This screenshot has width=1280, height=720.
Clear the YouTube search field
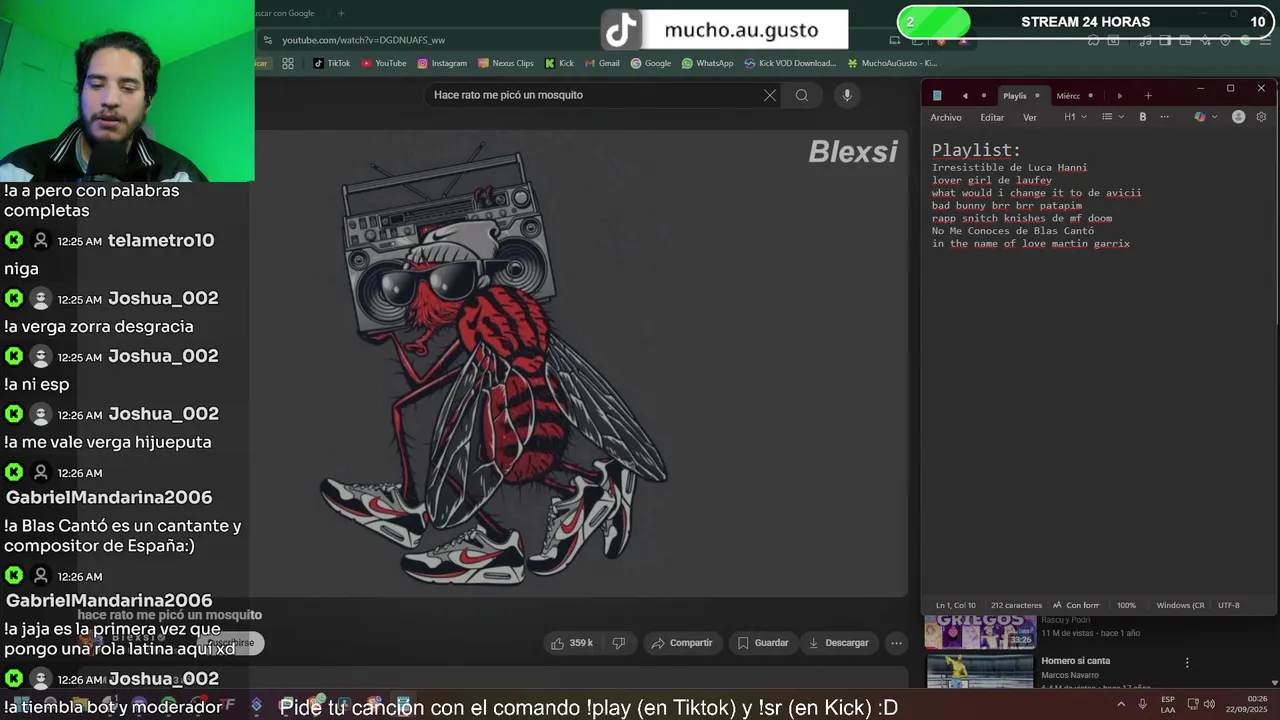point(770,95)
